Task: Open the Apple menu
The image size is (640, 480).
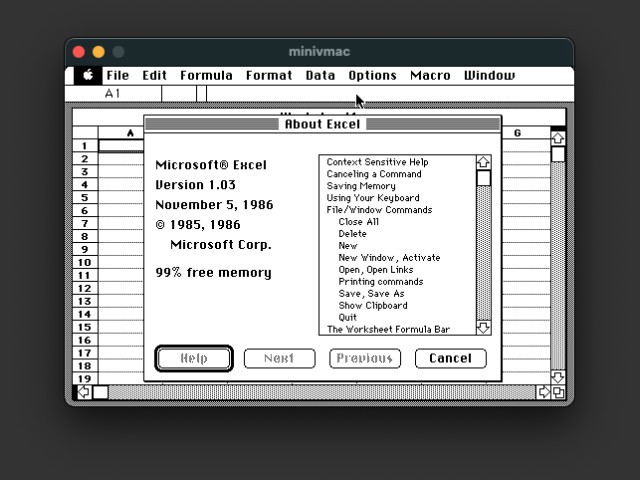Action: [88, 76]
